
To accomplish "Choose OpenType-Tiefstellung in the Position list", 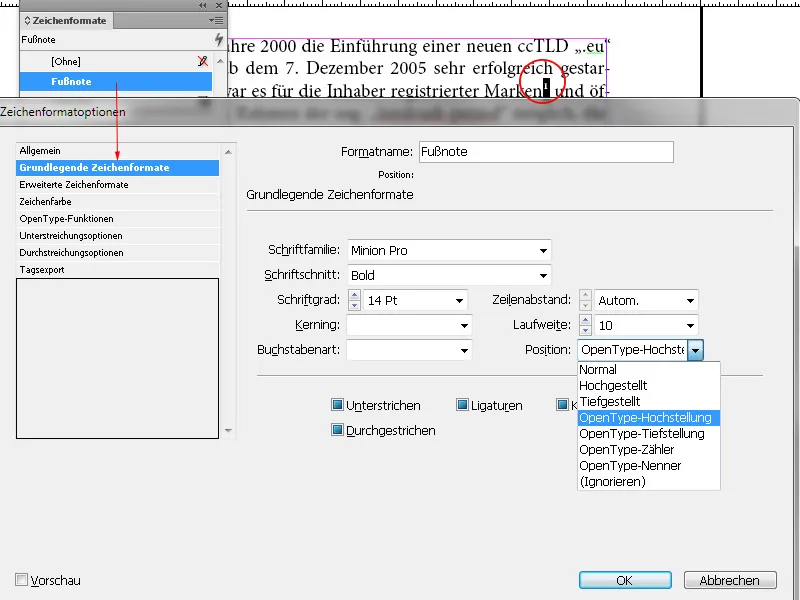I will point(648,434).
